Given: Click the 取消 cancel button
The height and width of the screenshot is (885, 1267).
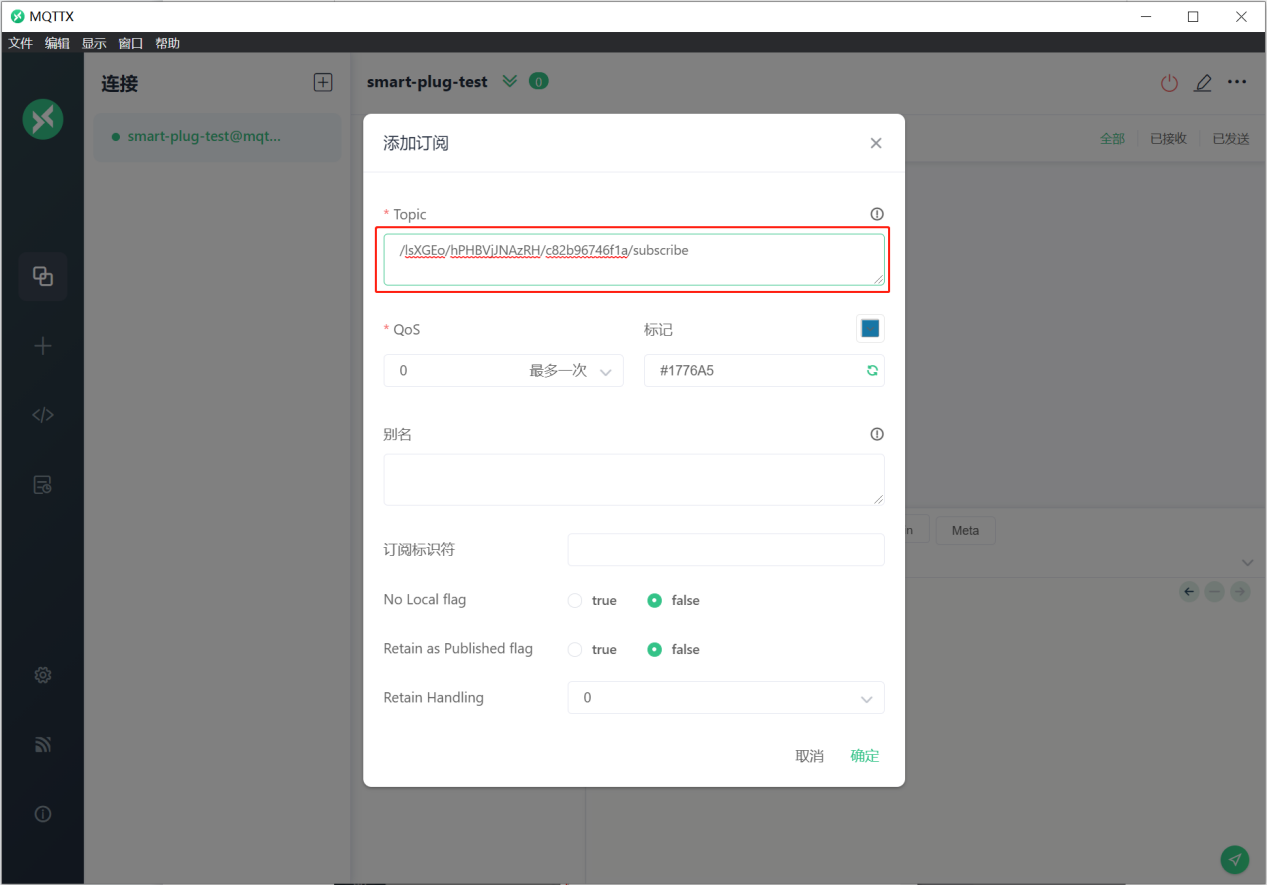Looking at the screenshot, I should (809, 756).
